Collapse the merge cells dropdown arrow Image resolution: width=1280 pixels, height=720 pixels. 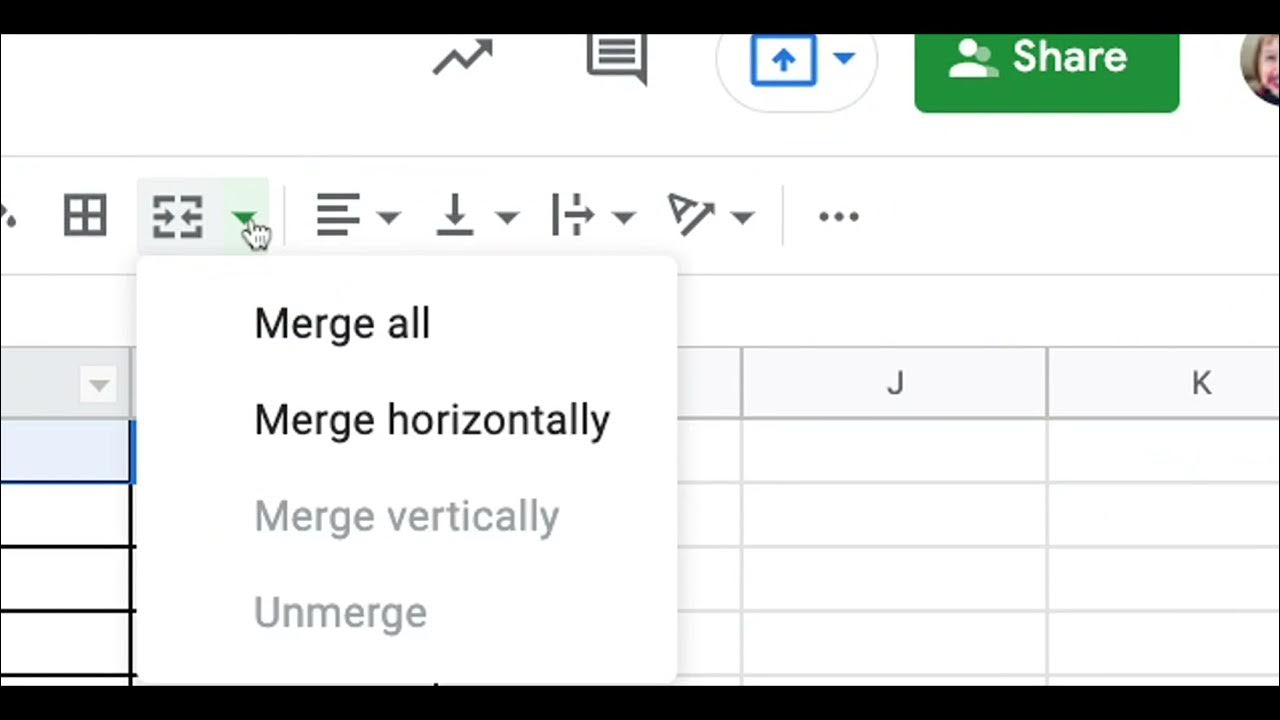(x=243, y=217)
